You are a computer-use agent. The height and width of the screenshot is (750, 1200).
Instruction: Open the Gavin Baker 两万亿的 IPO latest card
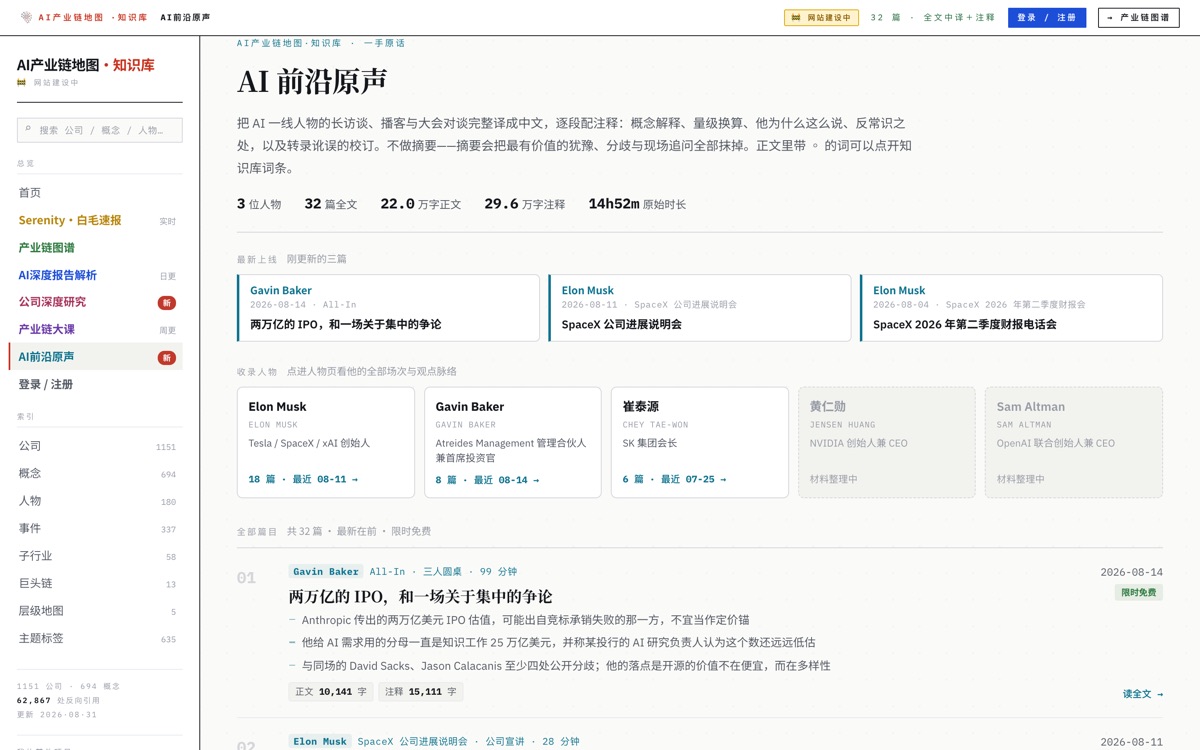388,308
